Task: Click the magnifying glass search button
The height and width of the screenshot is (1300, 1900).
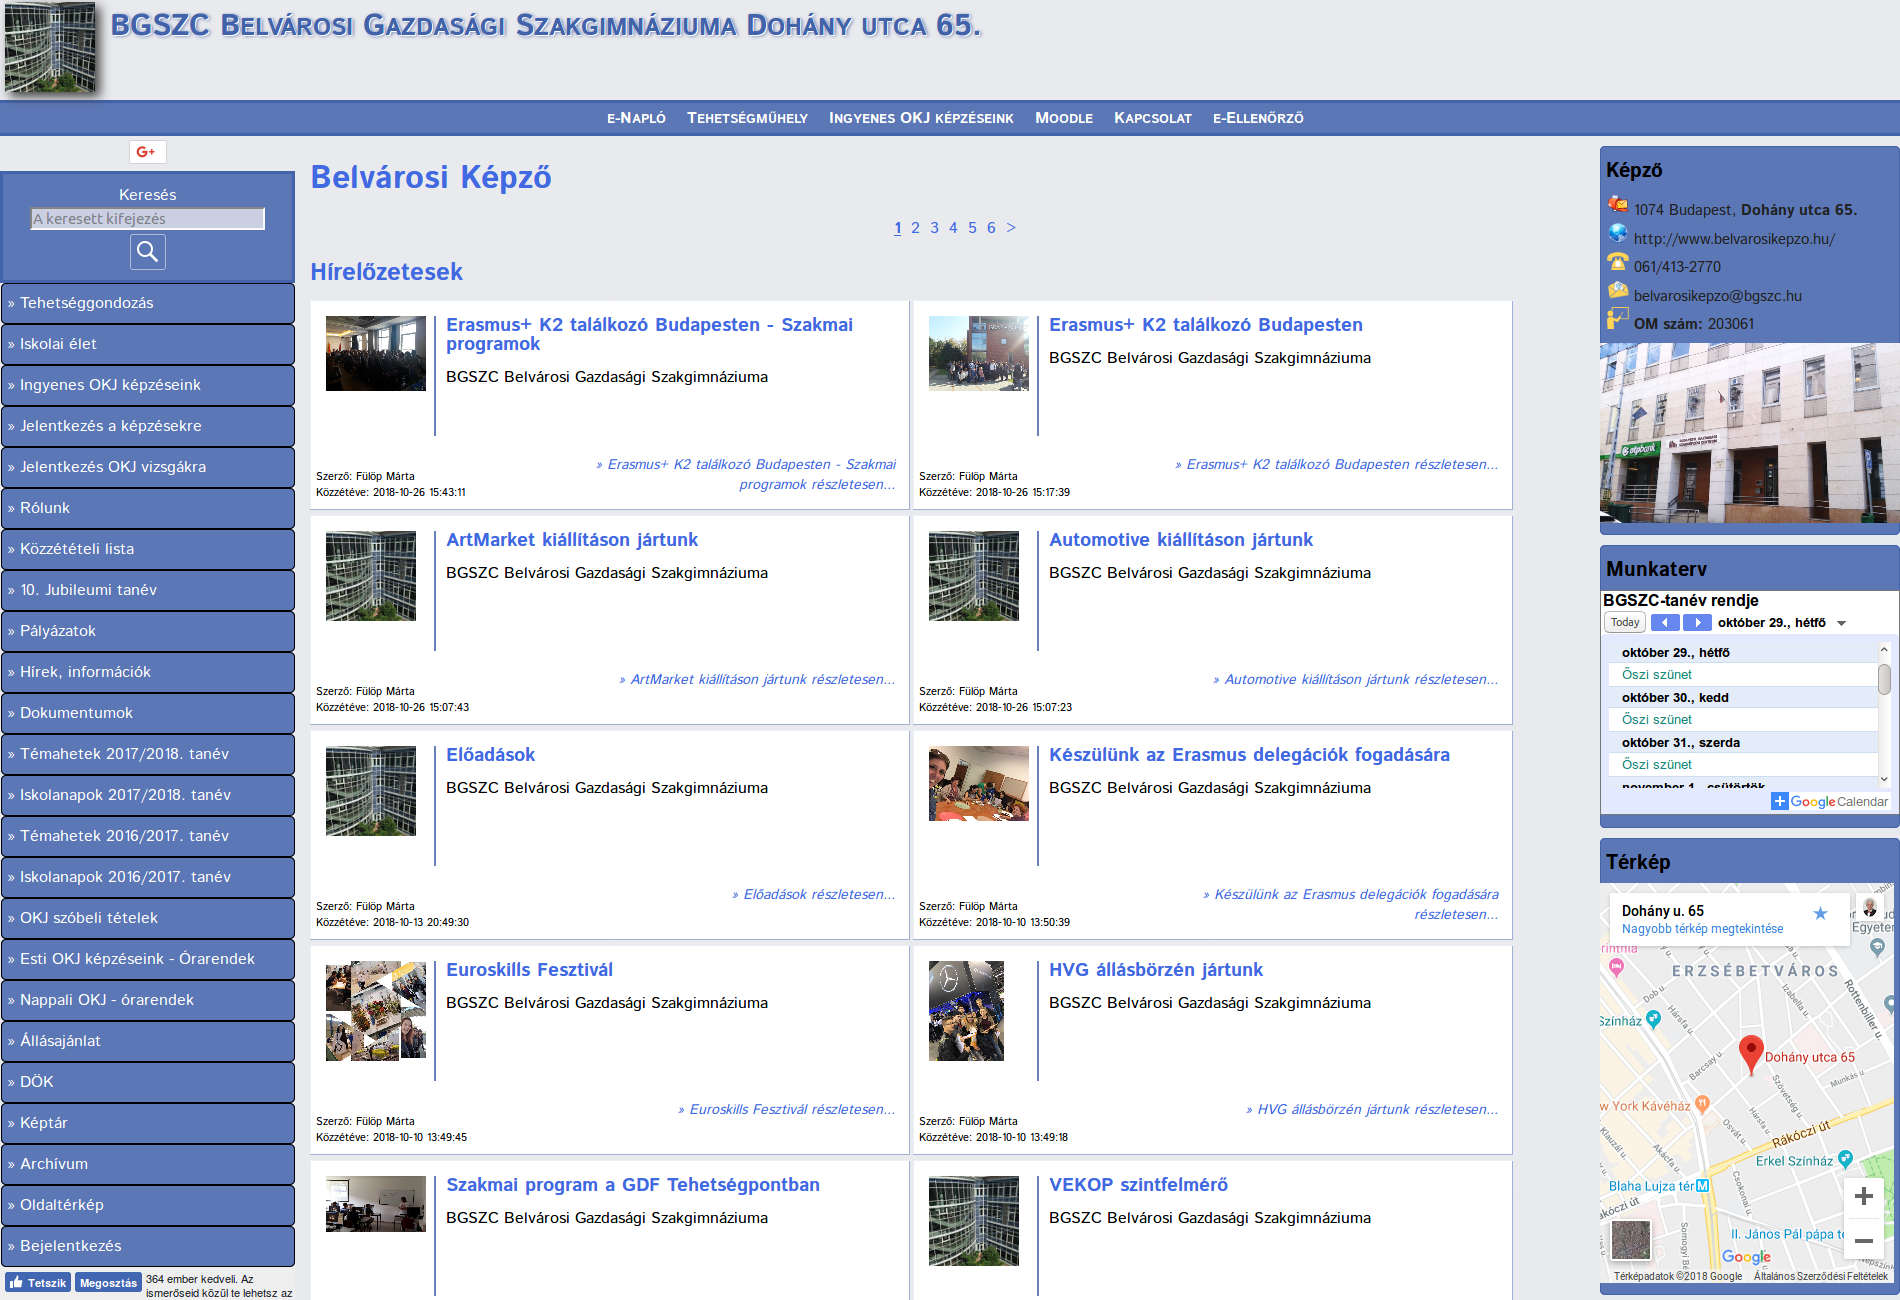Action: [x=148, y=252]
